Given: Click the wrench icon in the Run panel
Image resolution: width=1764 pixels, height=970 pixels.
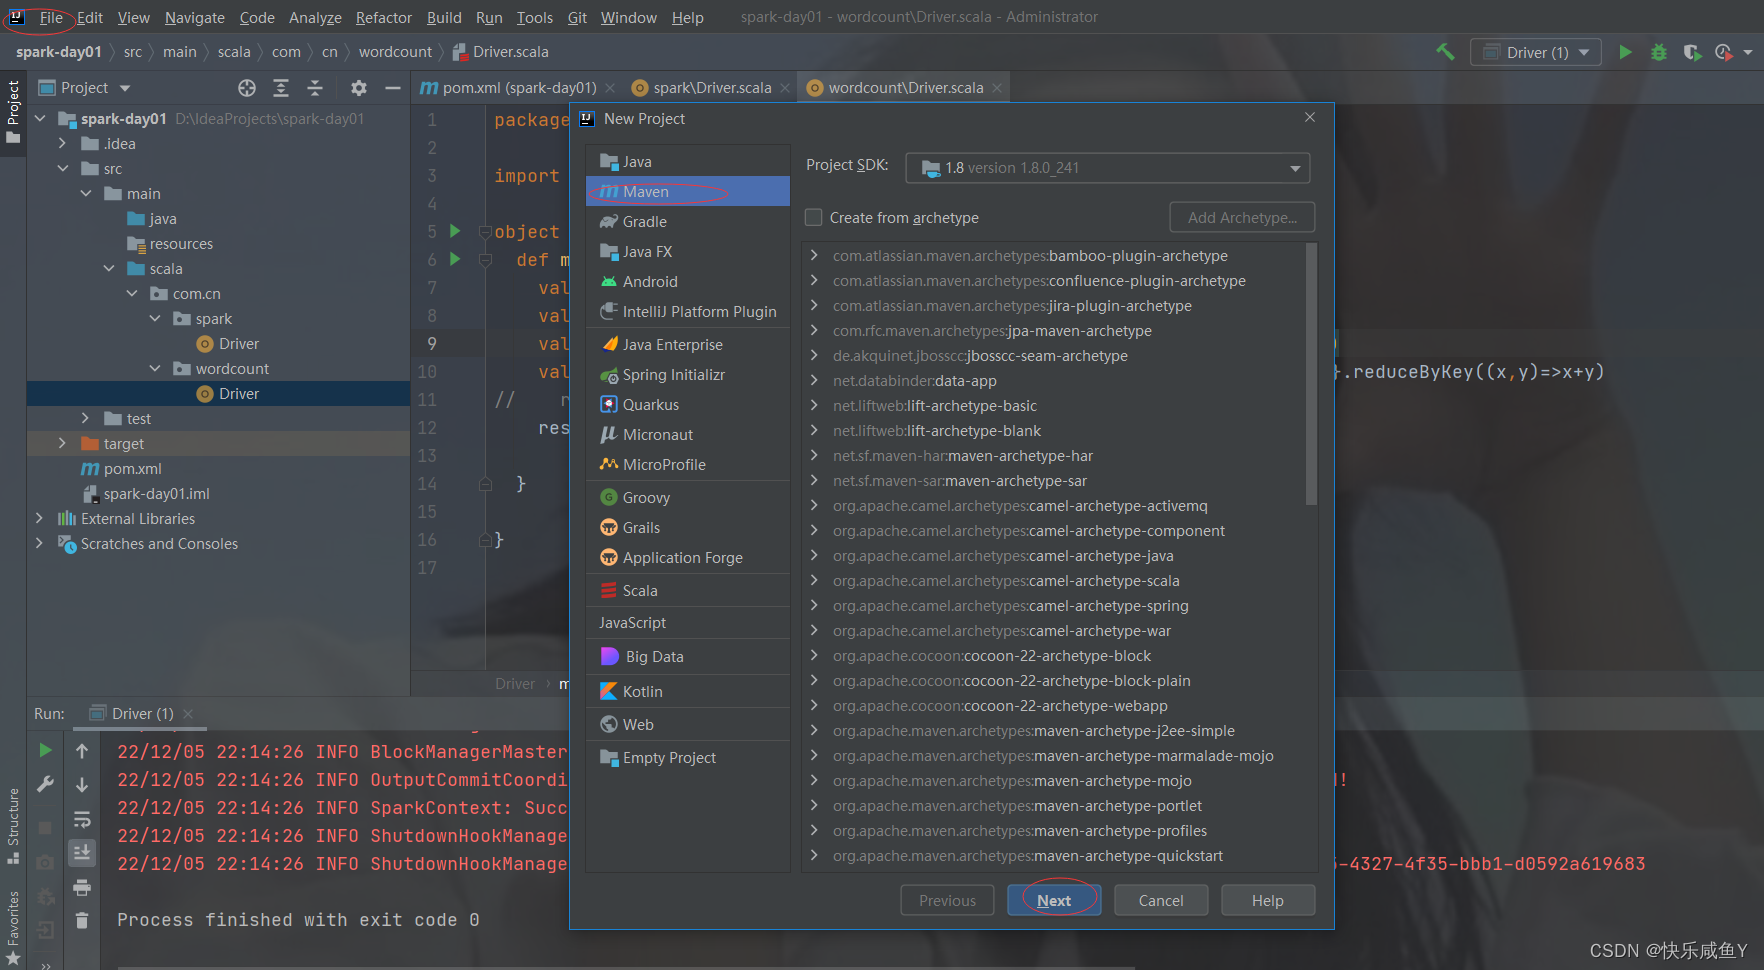Looking at the screenshot, I should (x=45, y=785).
